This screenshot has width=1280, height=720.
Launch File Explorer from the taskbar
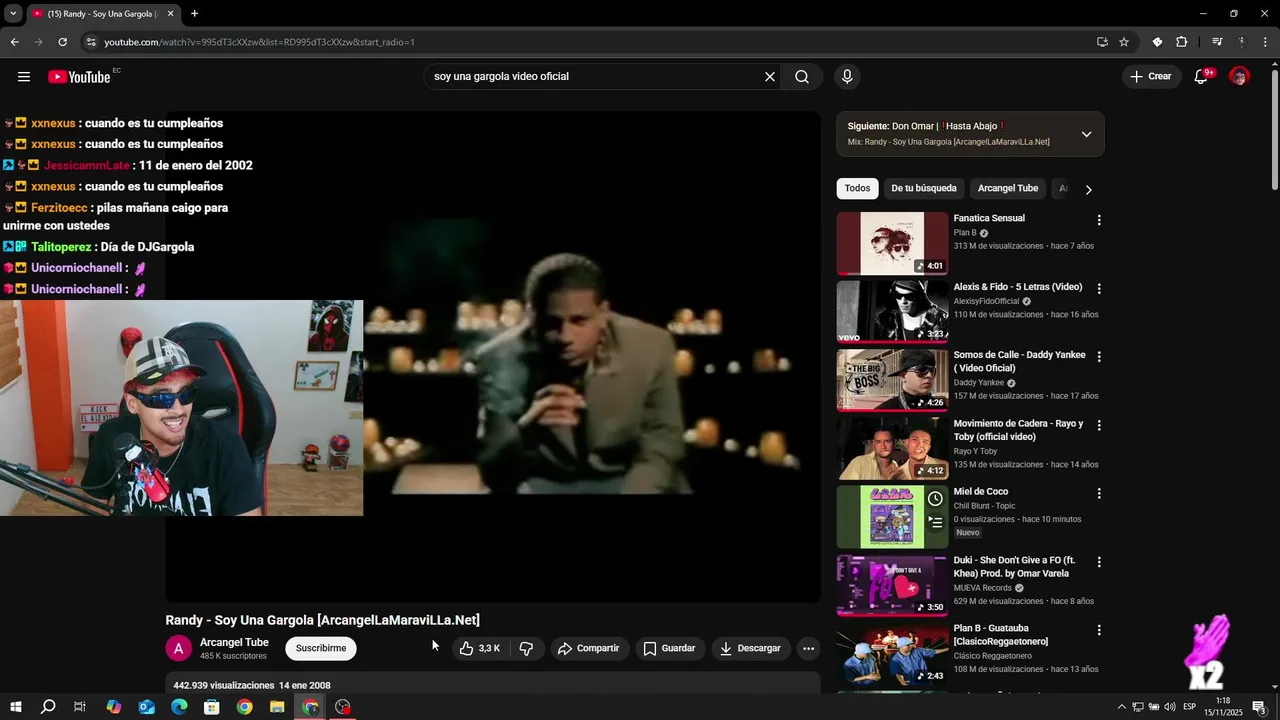point(277,707)
